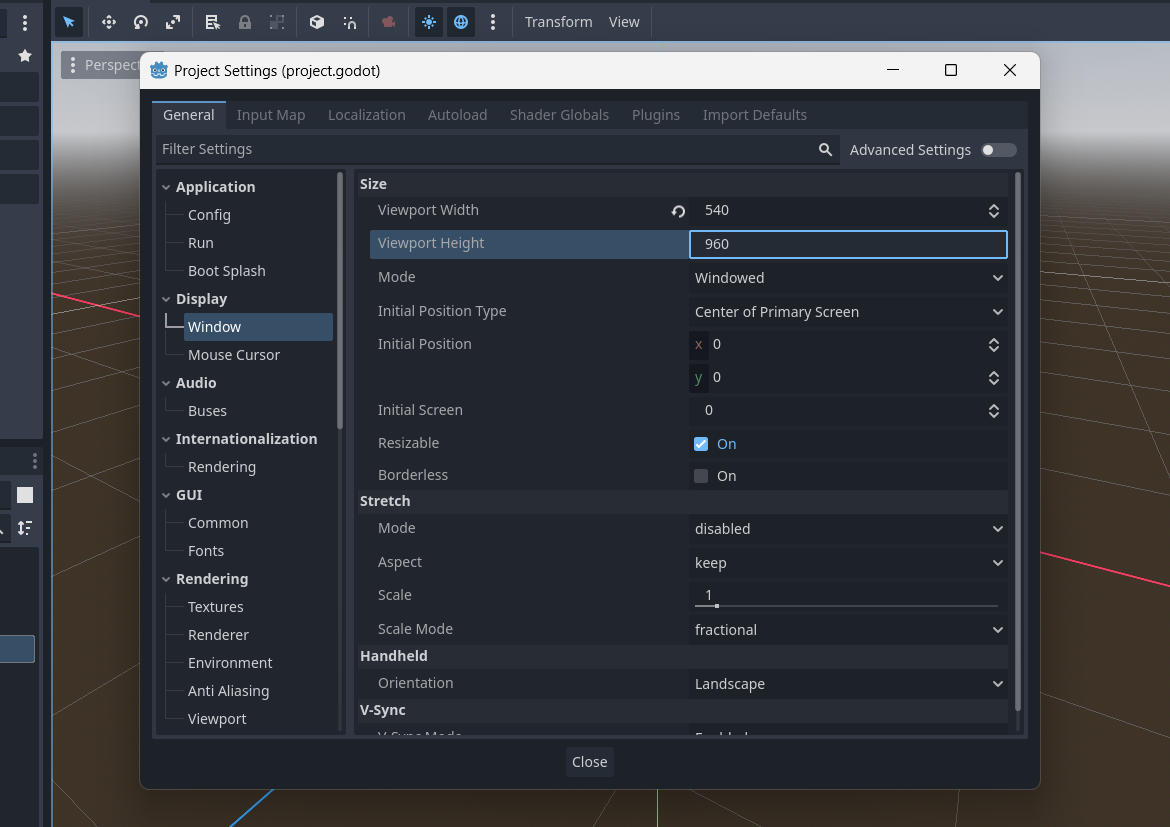Open the Aspect dropdown showing keep

coord(848,563)
